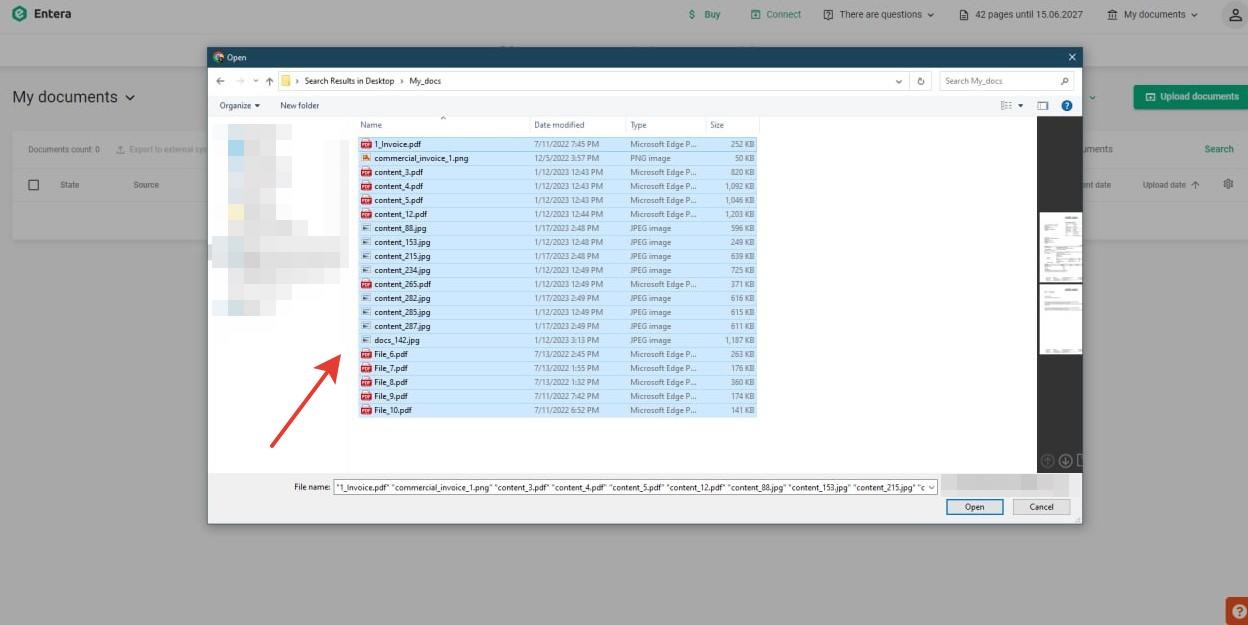Toggle the preview pane icon
1248x625 pixels.
[x=1042, y=106]
